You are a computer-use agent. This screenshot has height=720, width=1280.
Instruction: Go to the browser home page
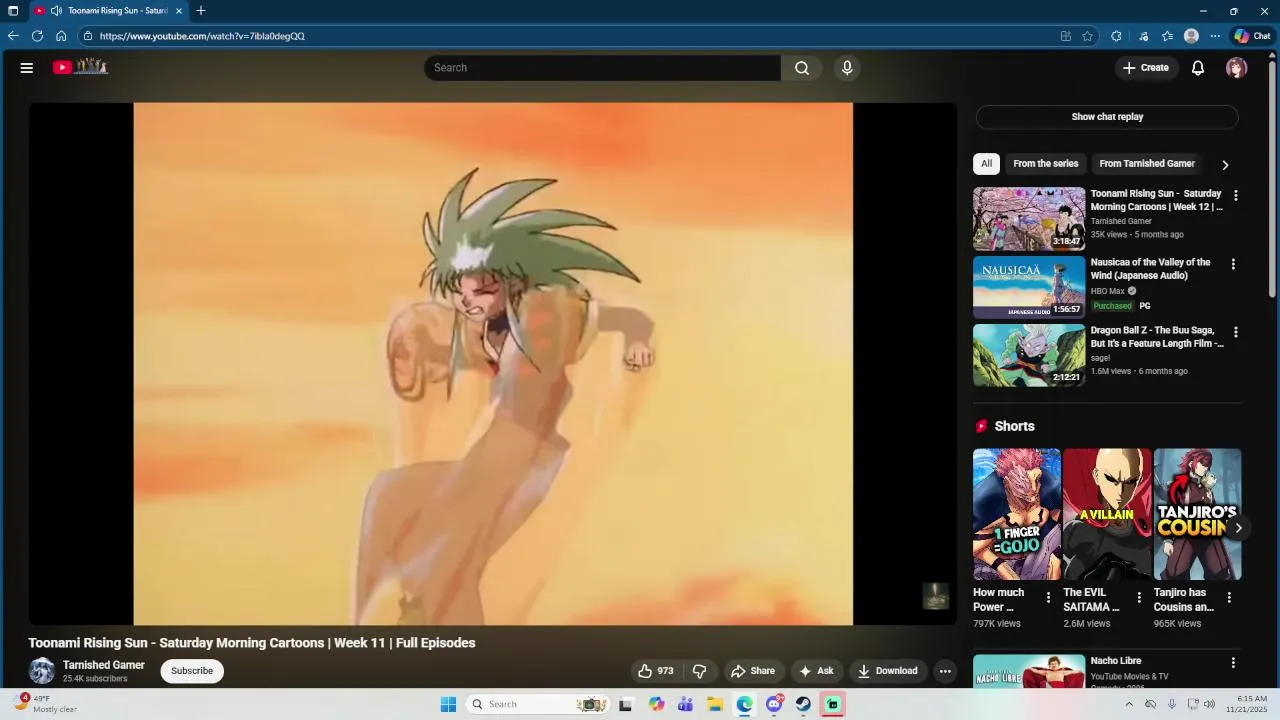(x=61, y=36)
